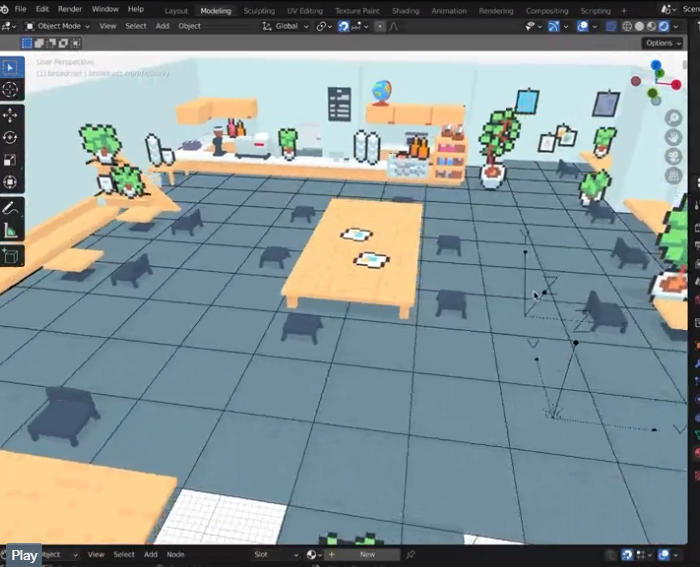Add a workspace with the plus button
Viewport: 700px width, 567px height.
(x=624, y=11)
